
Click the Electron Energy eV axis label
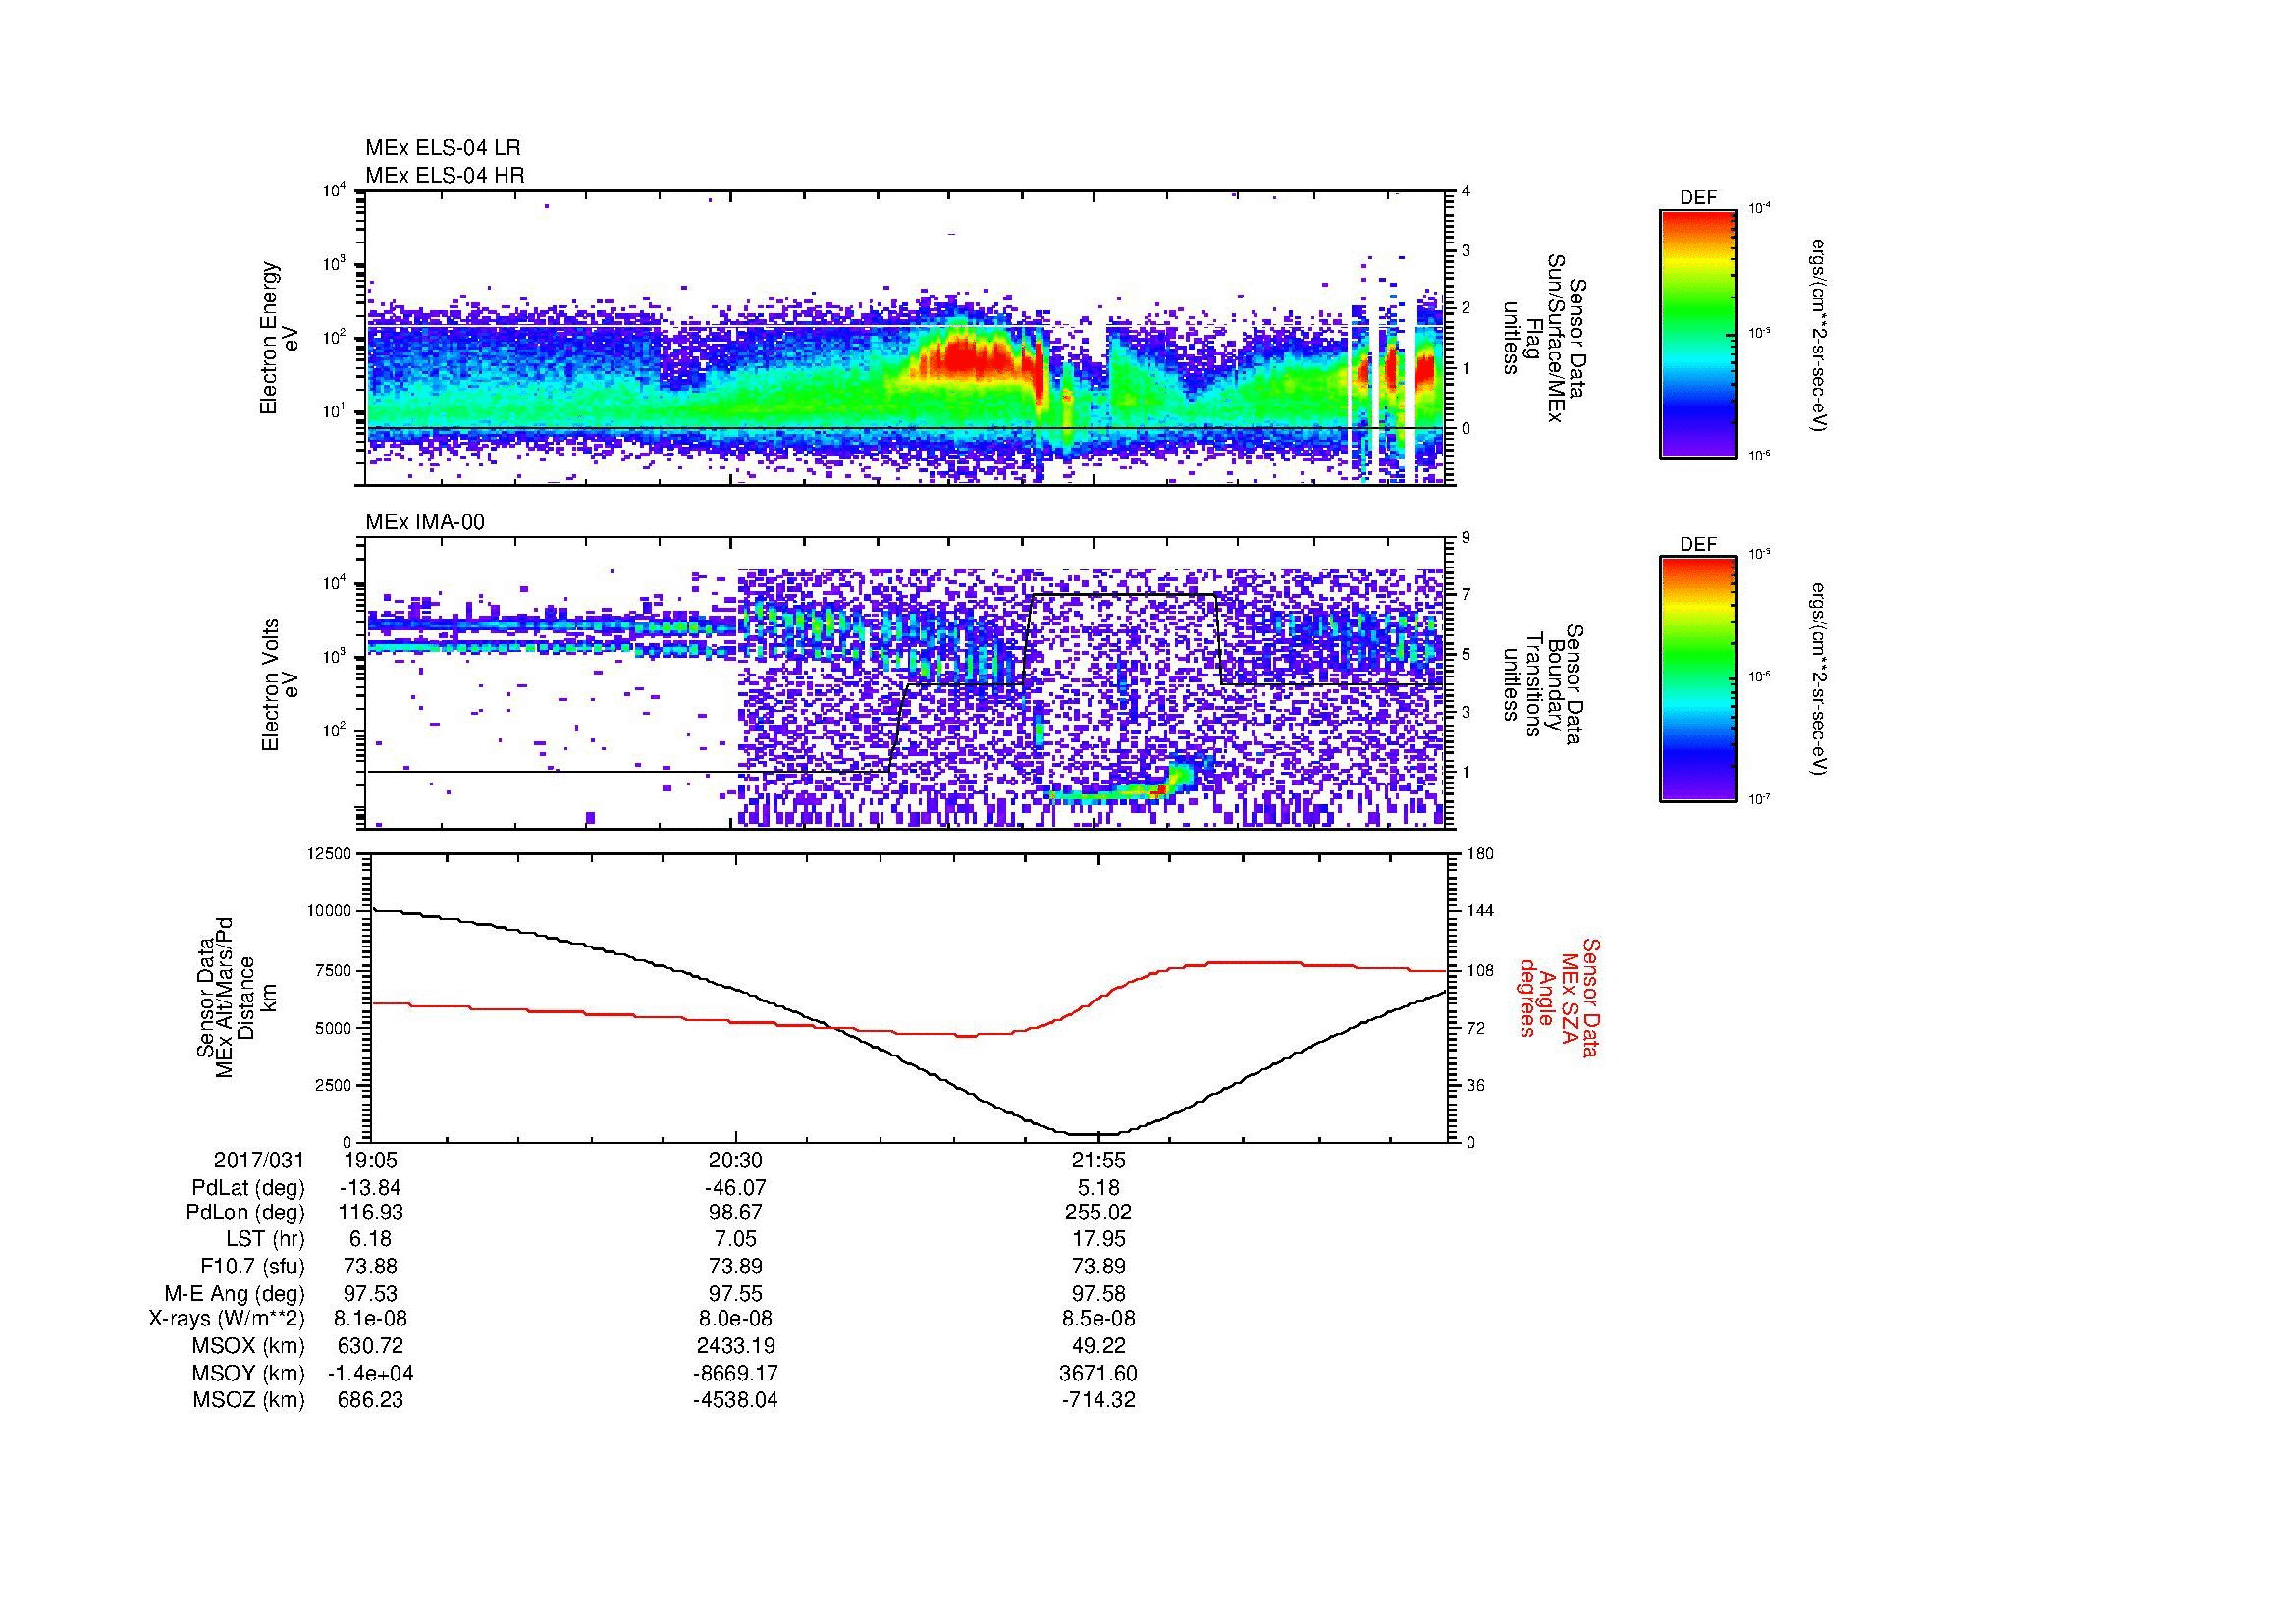point(279,338)
